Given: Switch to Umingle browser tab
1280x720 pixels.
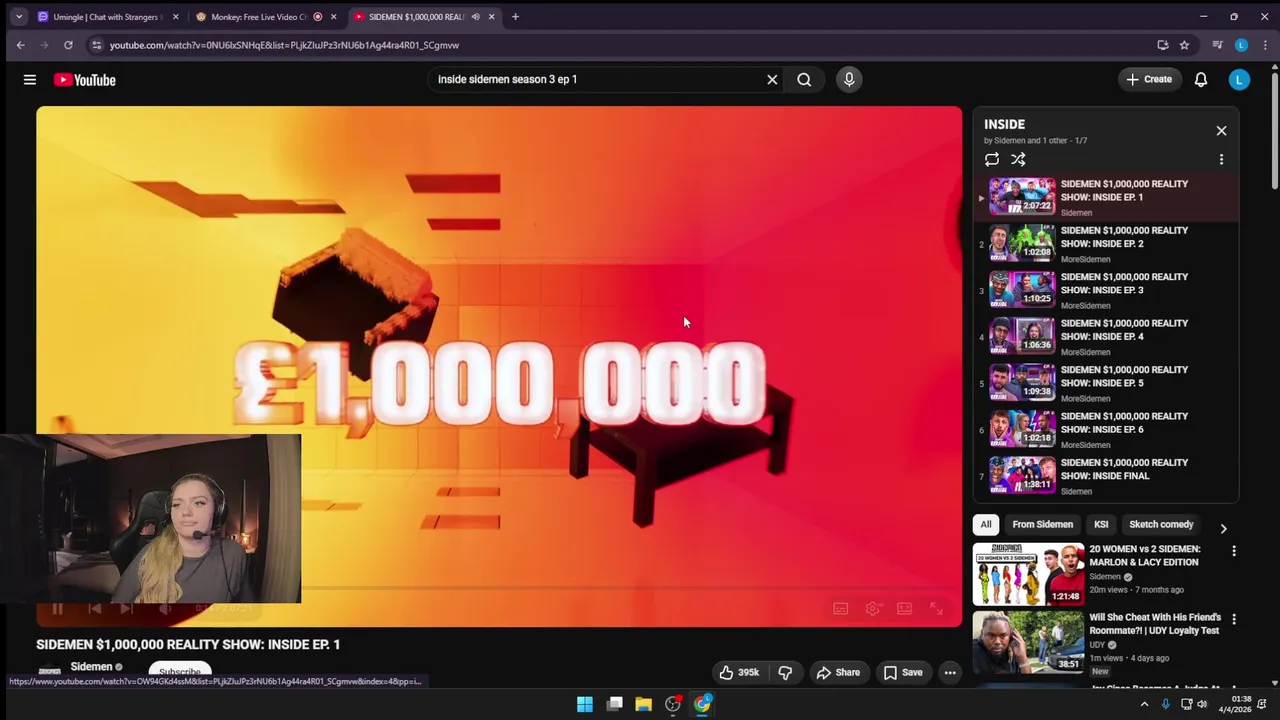Looking at the screenshot, I should tap(108, 17).
